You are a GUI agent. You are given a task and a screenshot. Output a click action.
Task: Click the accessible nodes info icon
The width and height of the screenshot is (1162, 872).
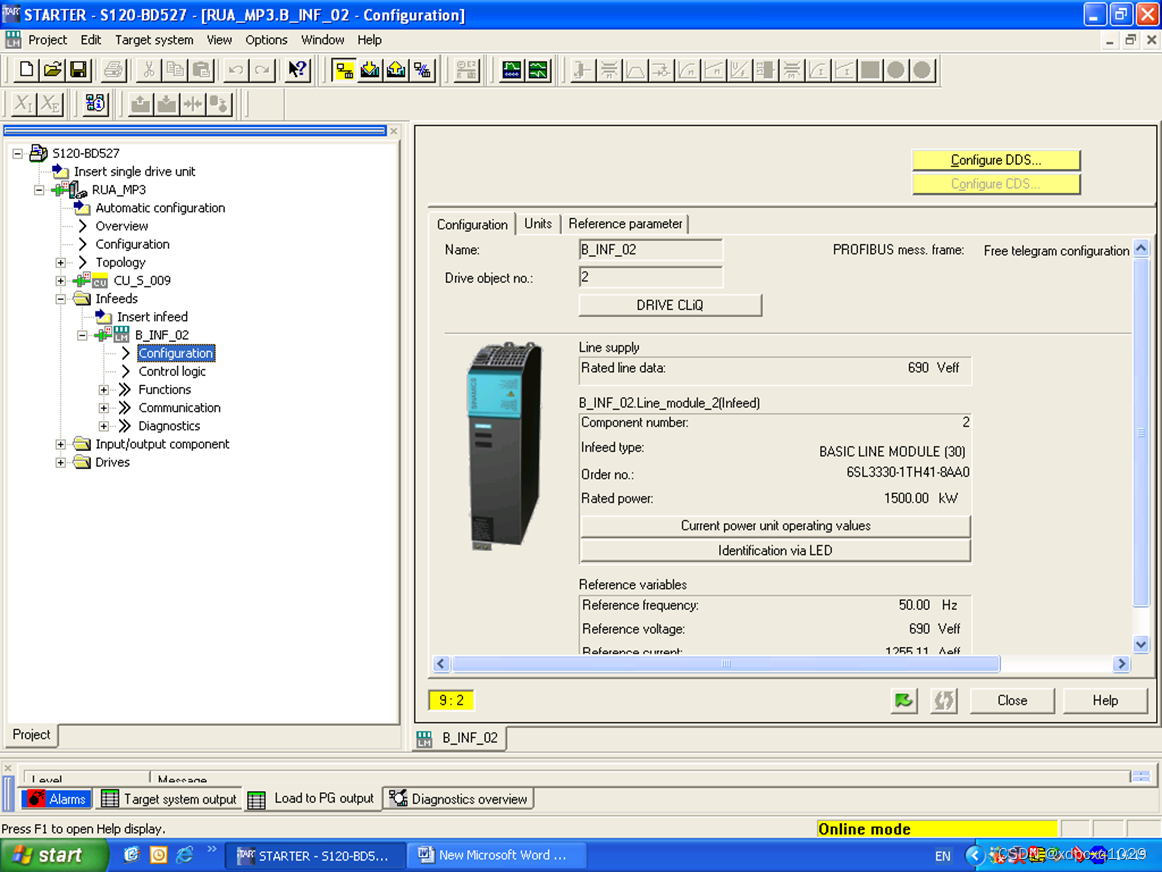[x=95, y=103]
